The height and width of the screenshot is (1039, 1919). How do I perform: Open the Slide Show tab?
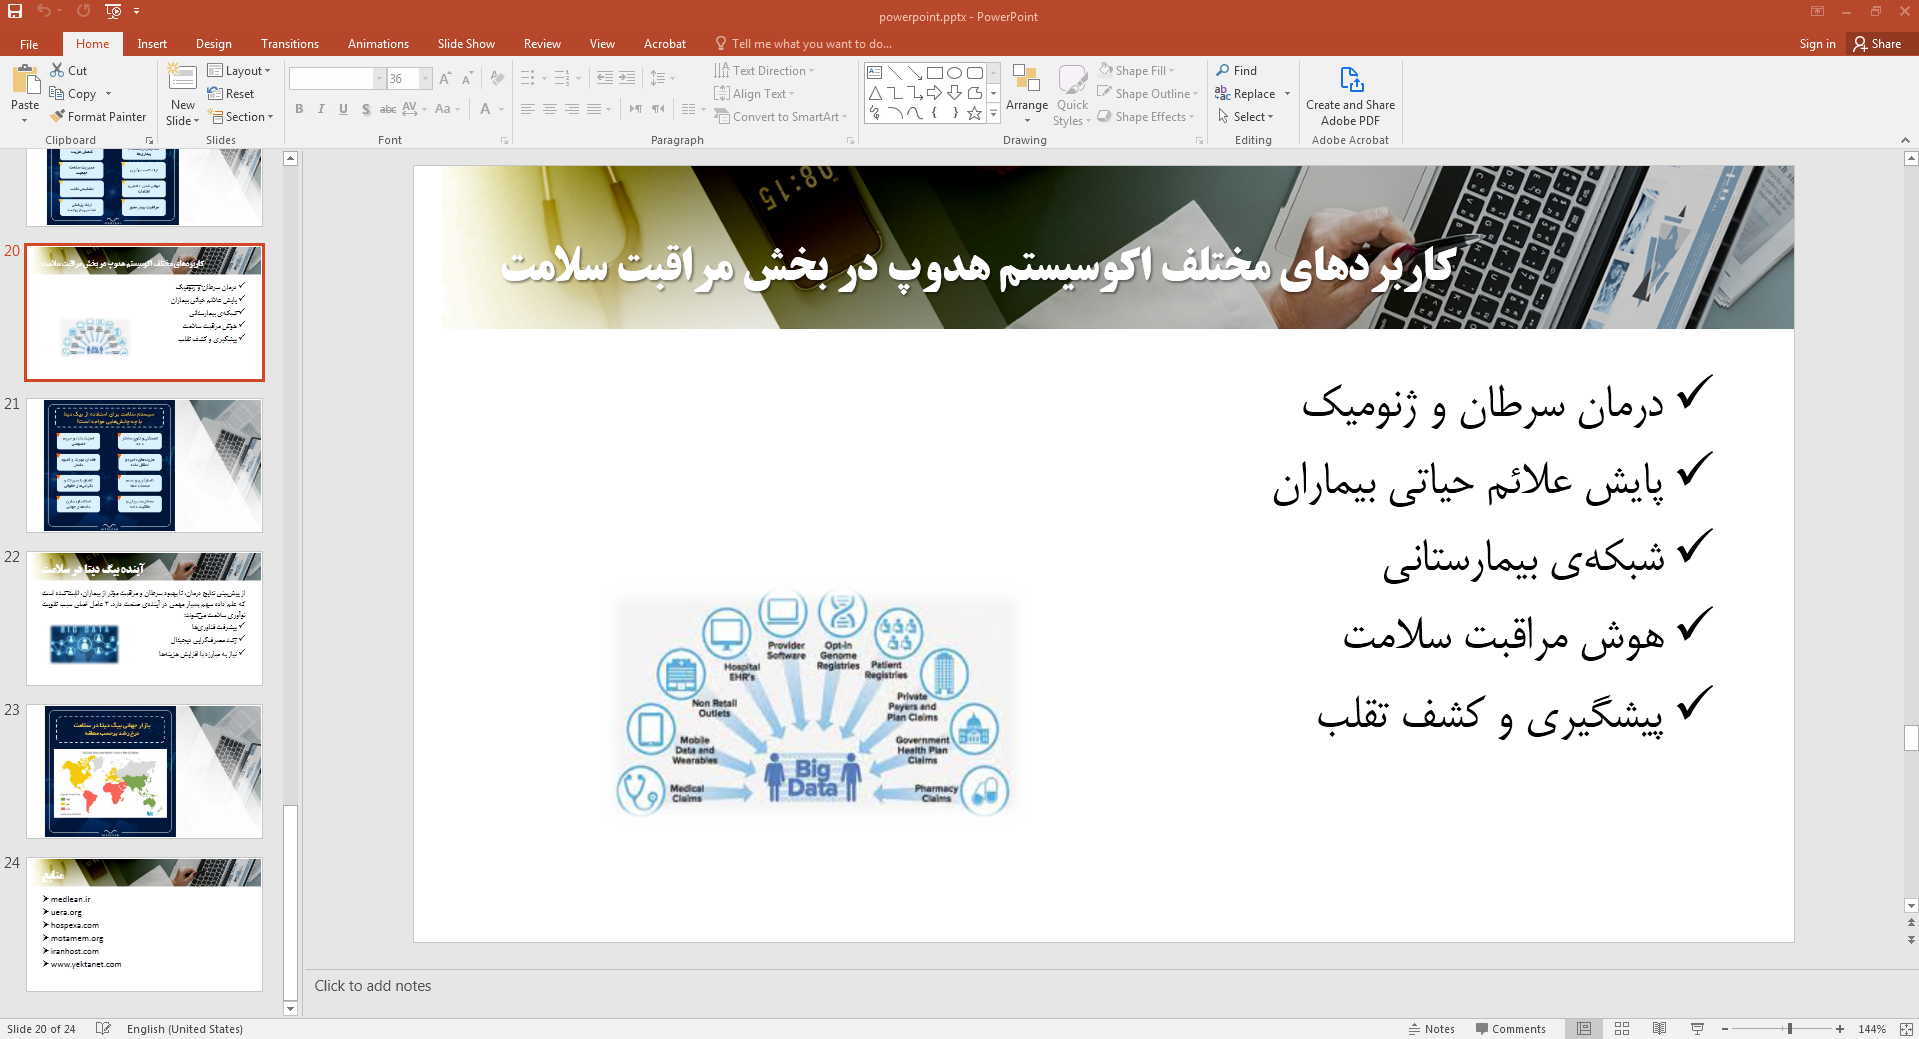(x=466, y=43)
